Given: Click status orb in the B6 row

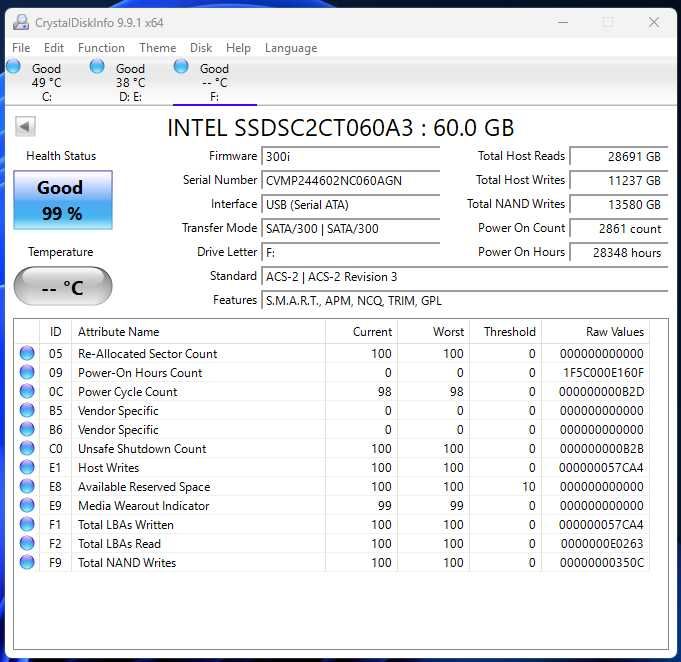Looking at the screenshot, I should tap(27, 429).
